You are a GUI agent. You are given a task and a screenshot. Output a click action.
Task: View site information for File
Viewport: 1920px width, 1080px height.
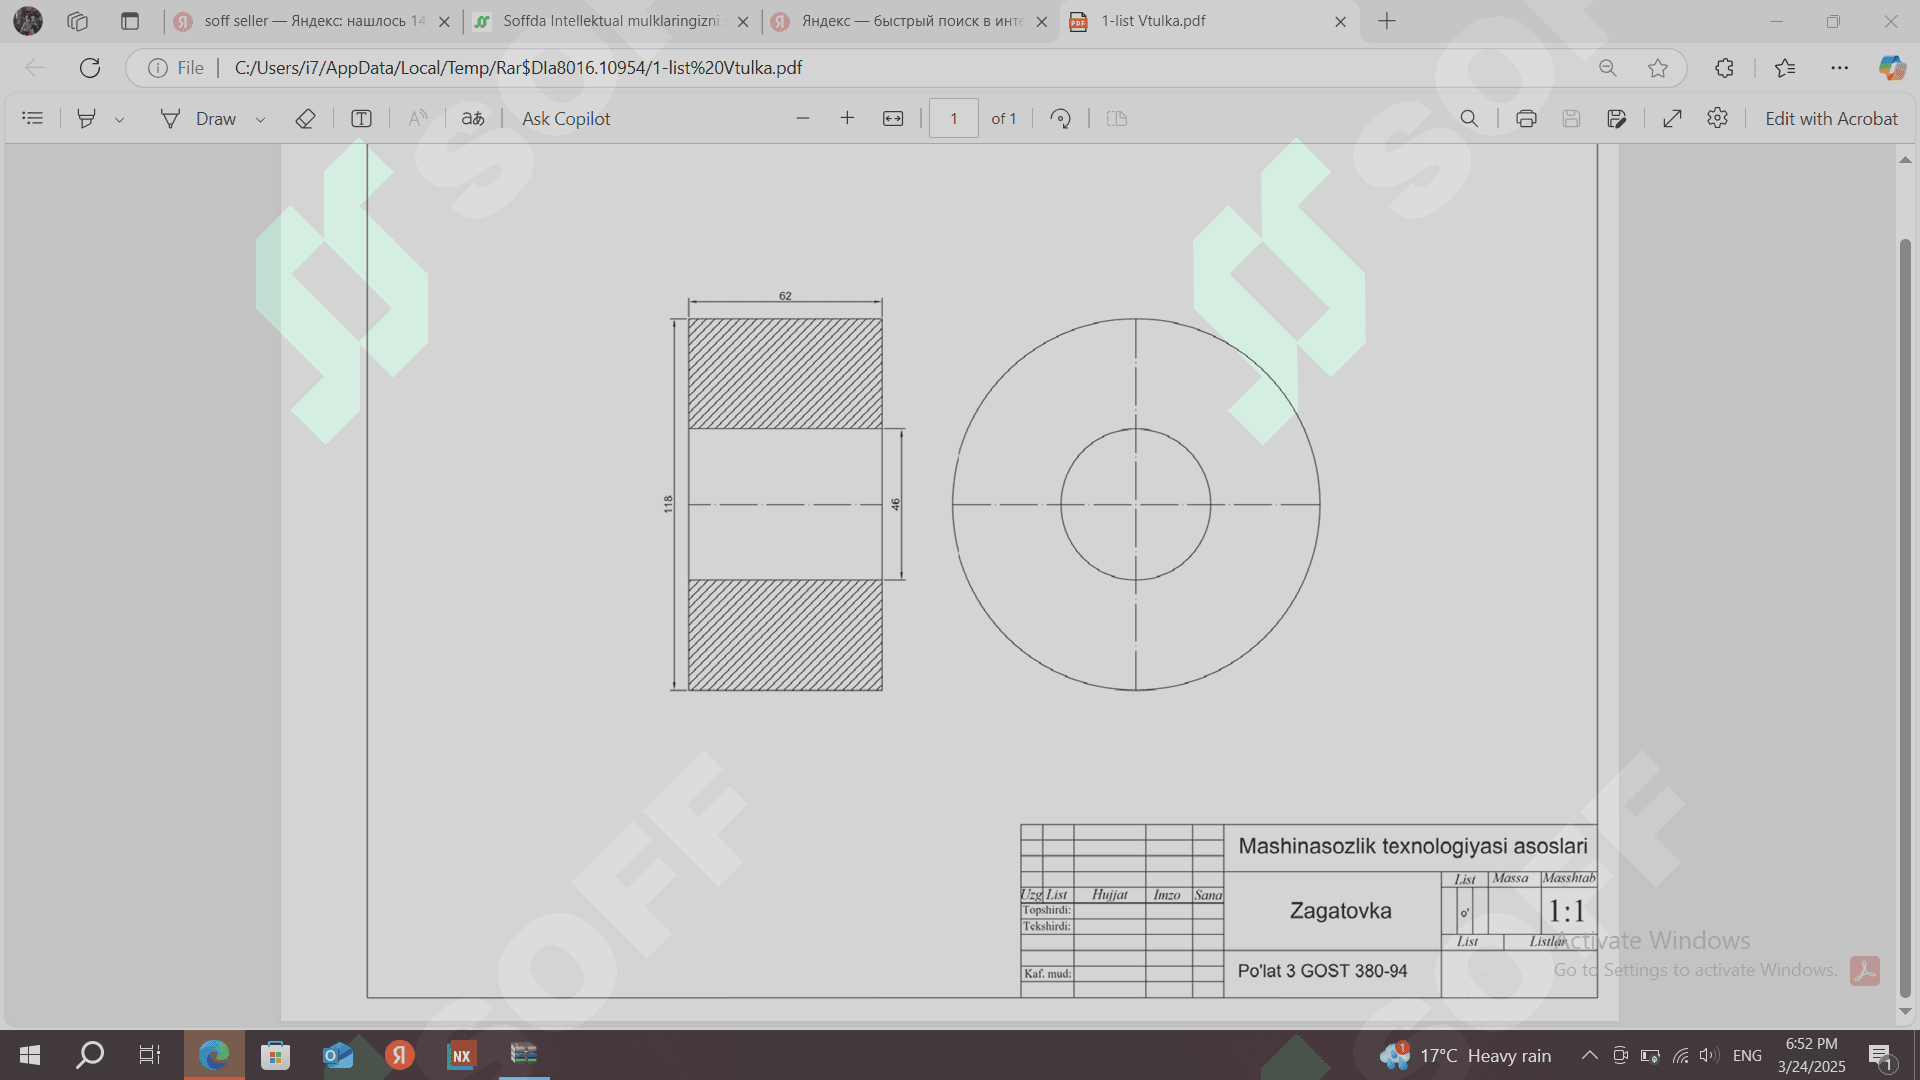click(176, 68)
